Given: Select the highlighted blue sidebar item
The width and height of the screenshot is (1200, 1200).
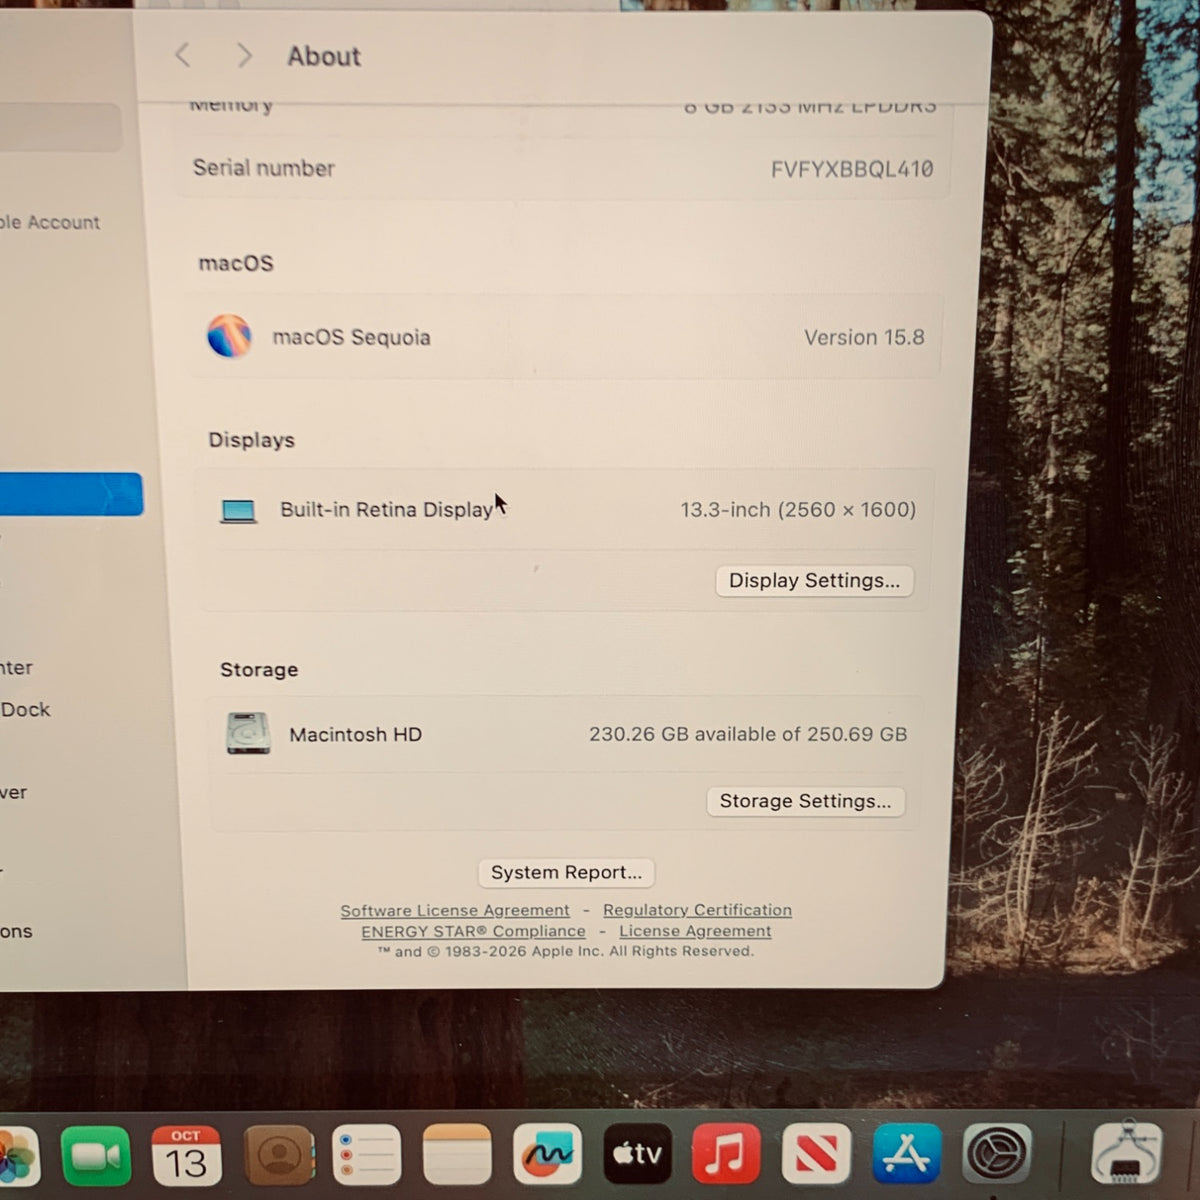Looking at the screenshot, I should pos(70,494).
